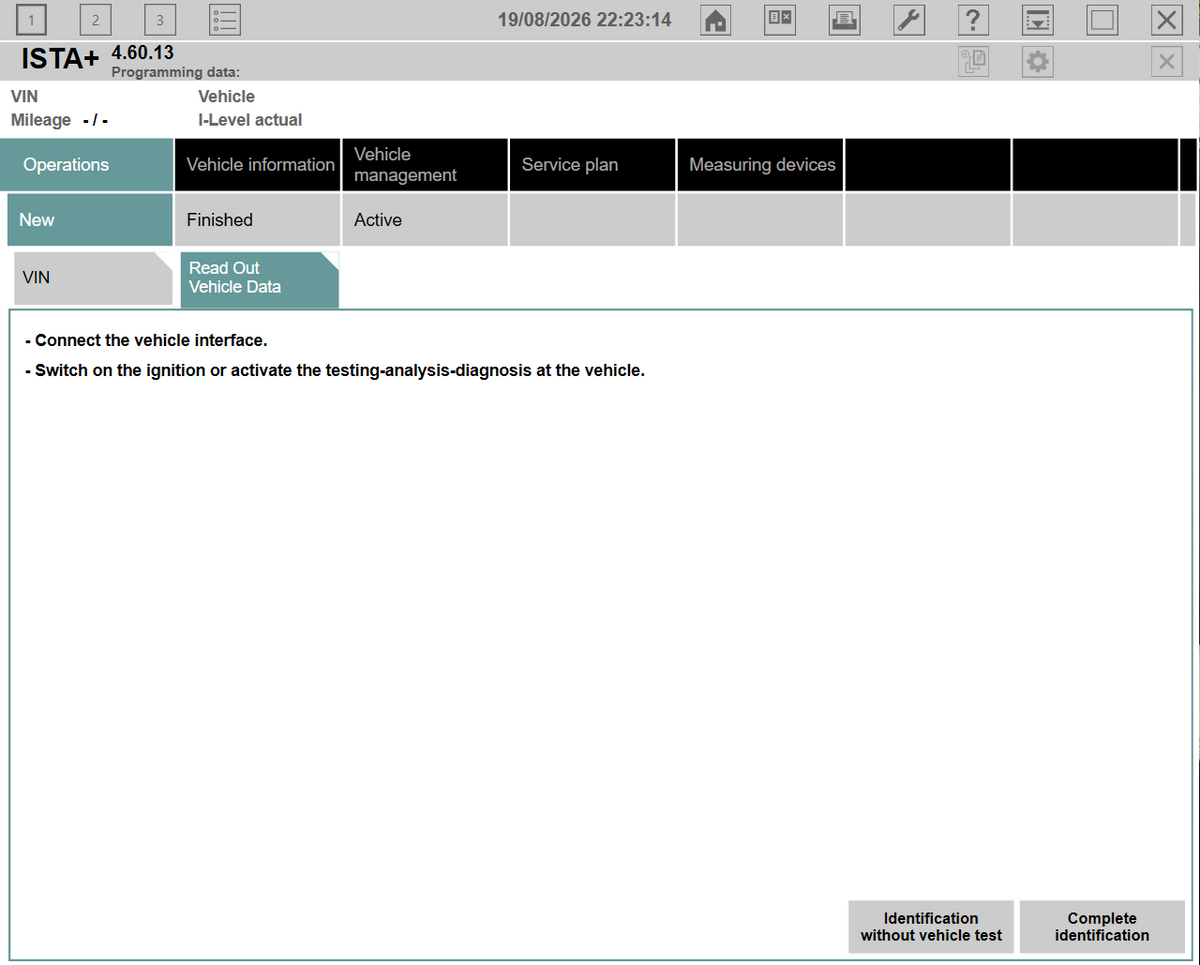1200x965 pixels.
Task: Switch to session 2 box
Action: click(x=95, y=20)
